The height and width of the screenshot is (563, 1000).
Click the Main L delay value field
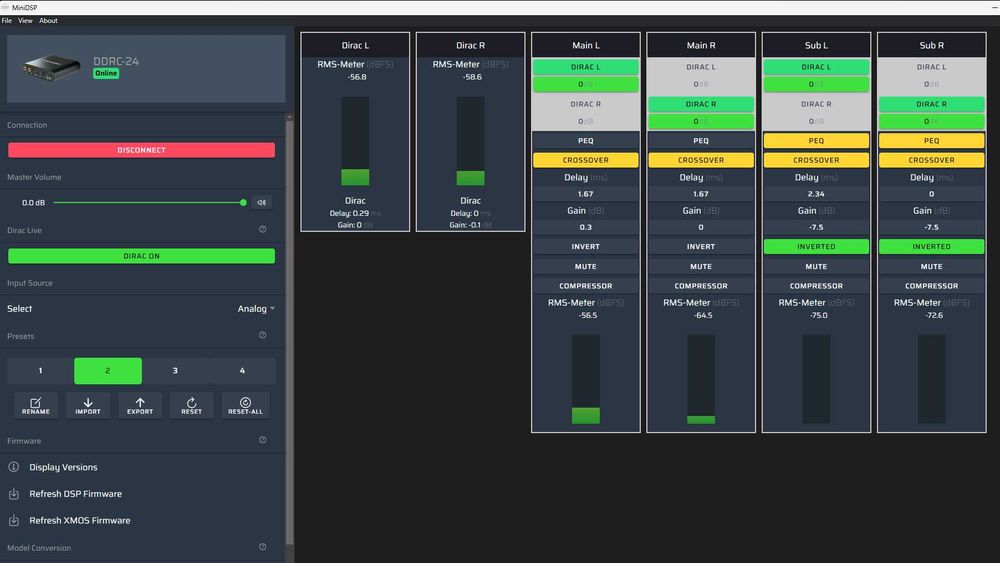pos(585,194)
